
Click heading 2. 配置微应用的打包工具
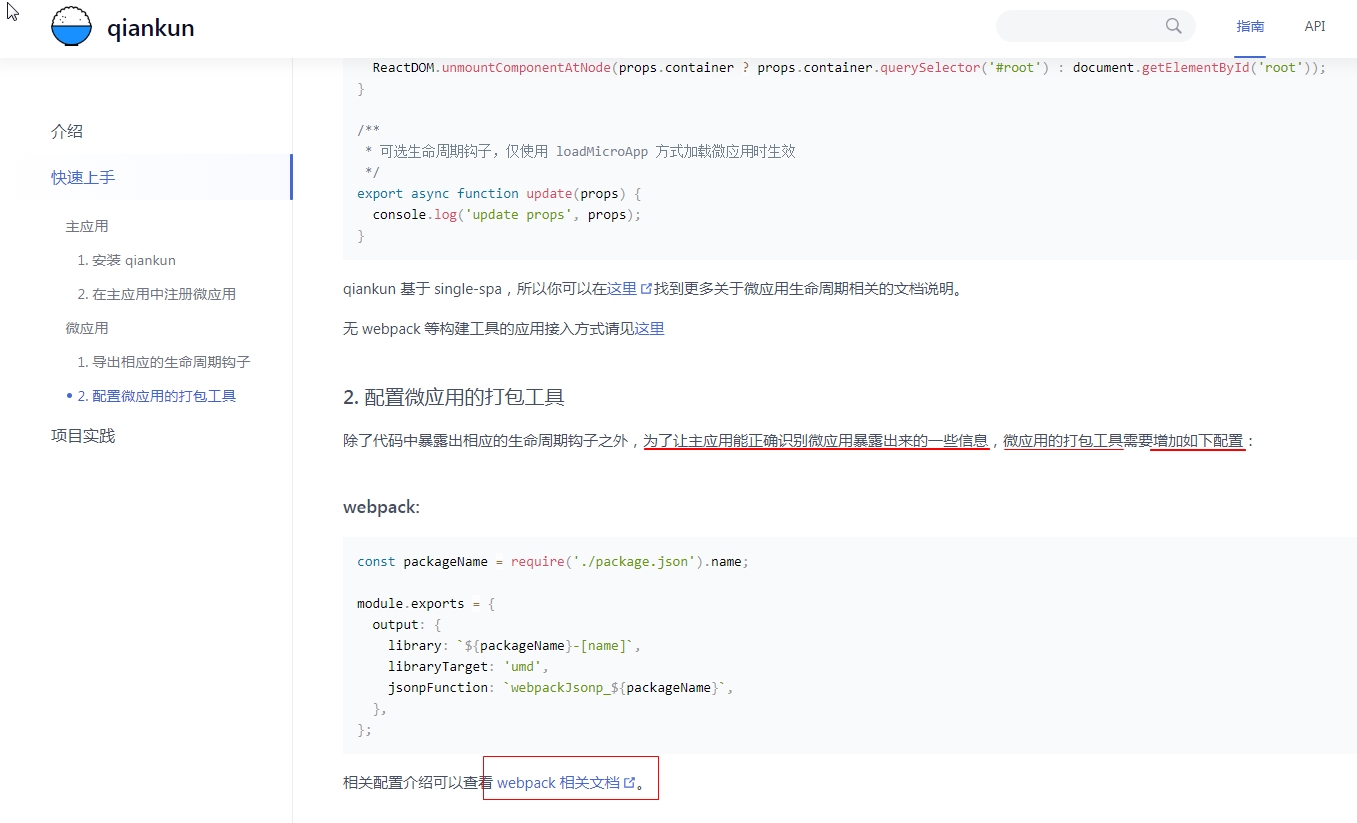click(454, 397)
